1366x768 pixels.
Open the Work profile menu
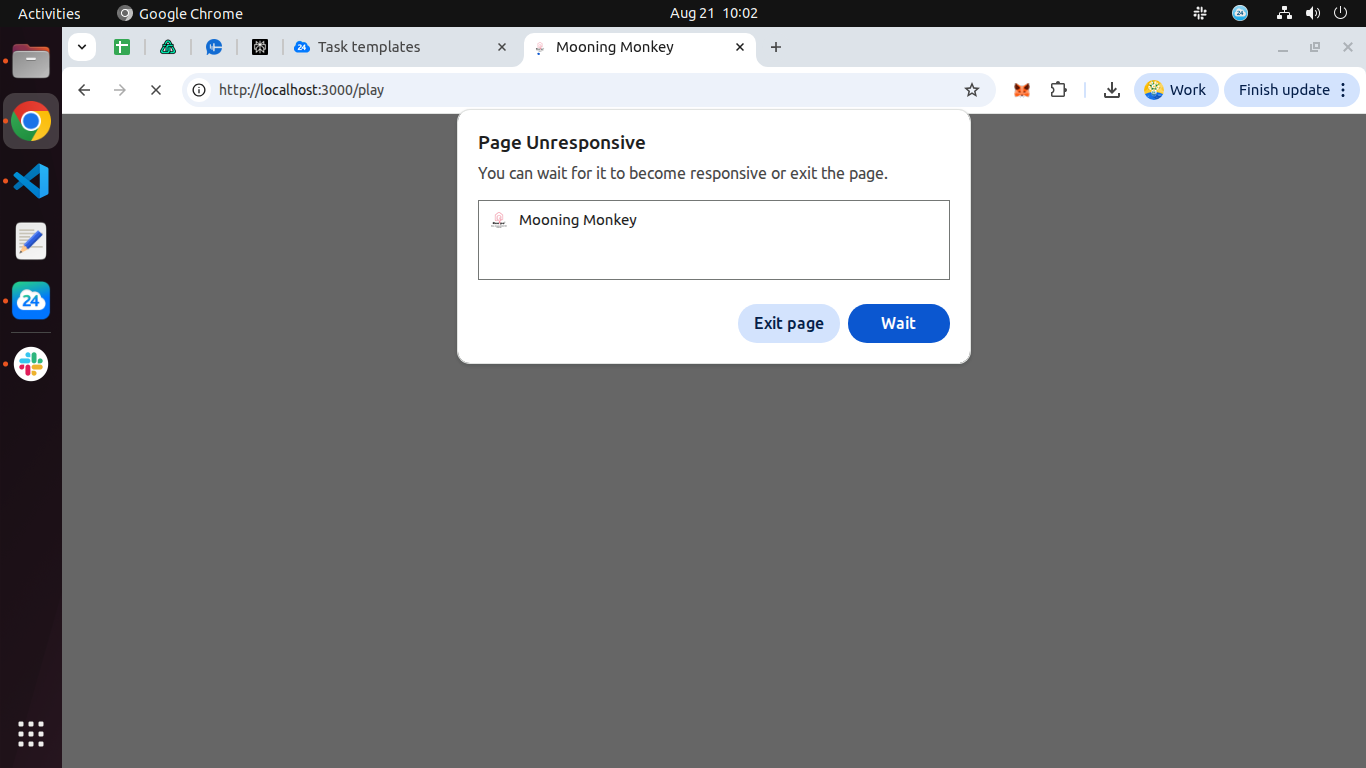1175,90
